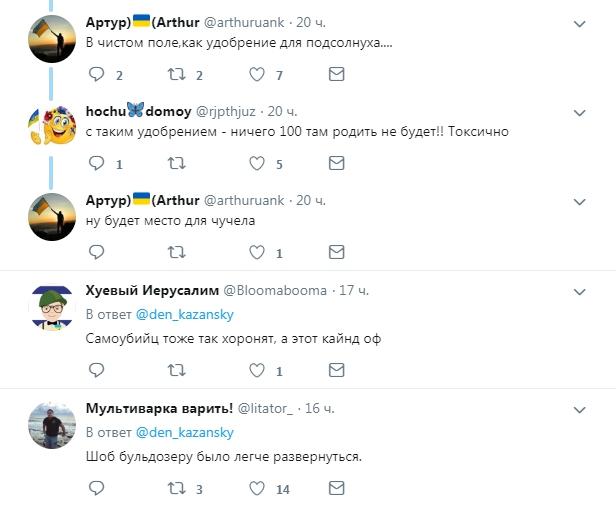Retweet Arthur's first tweet with 2 retweets

point(177,75)
